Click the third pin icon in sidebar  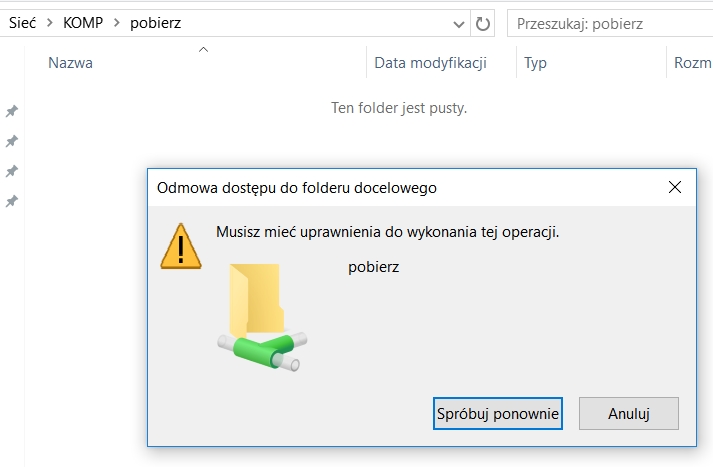12,171
